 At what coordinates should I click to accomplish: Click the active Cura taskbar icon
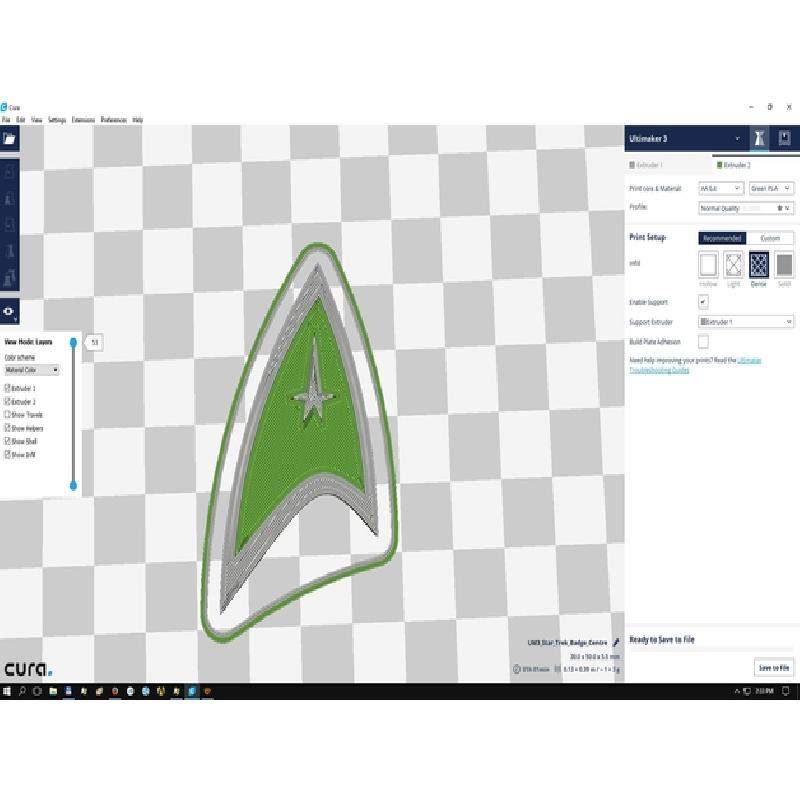[192, 691]
